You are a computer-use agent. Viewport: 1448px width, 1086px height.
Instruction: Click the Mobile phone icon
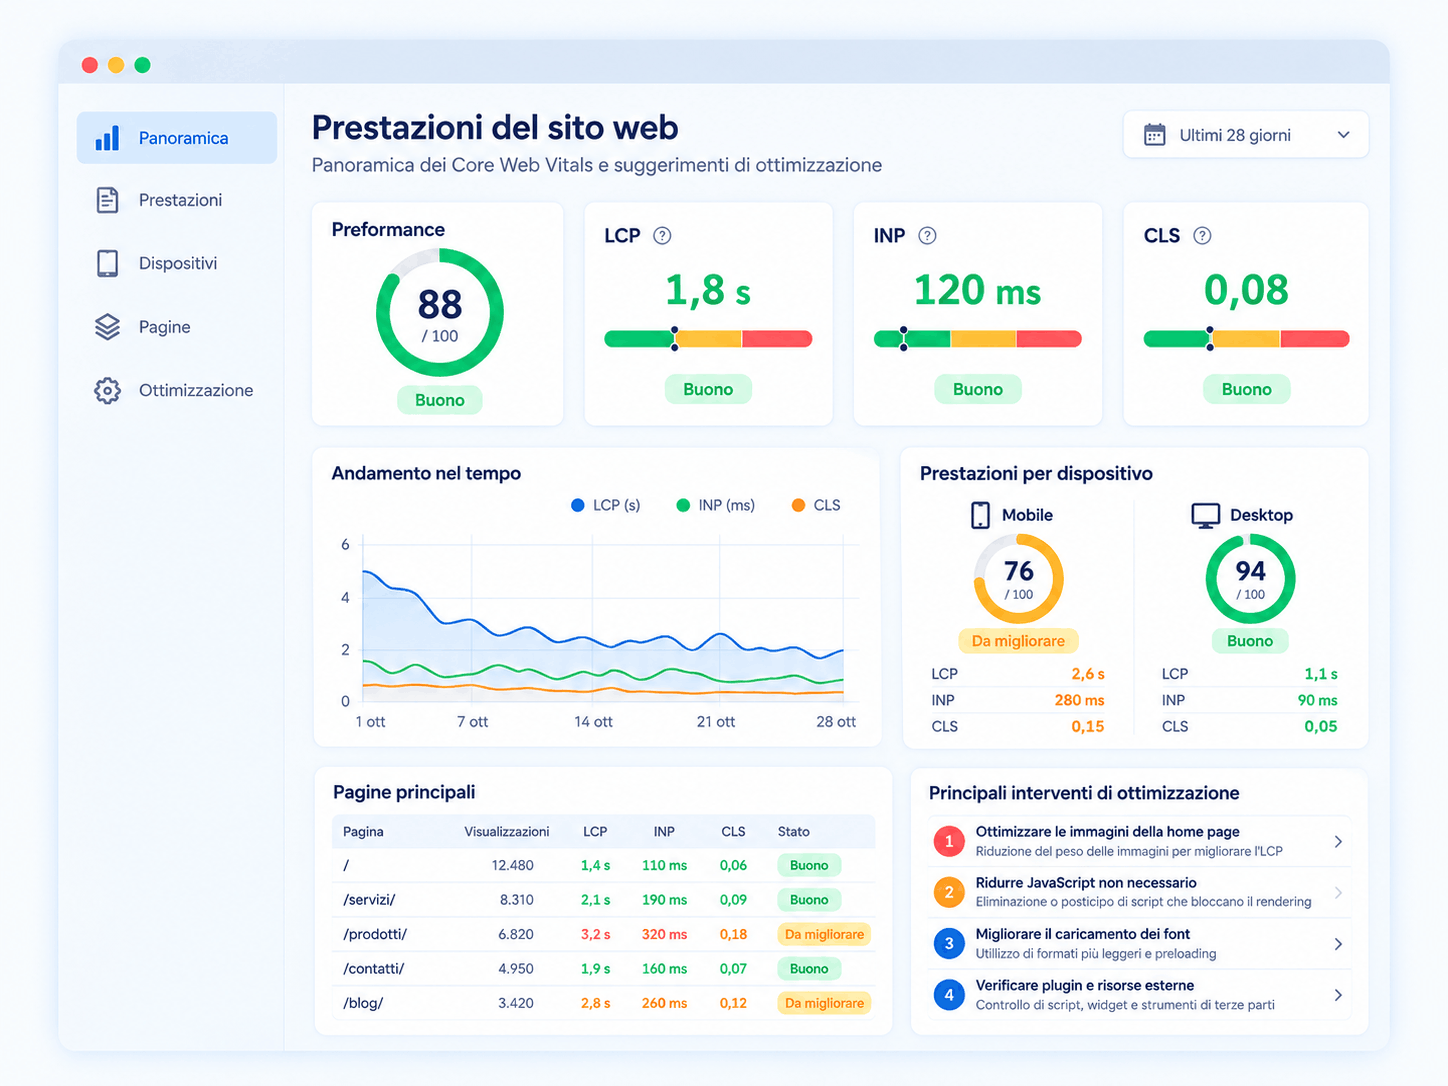click(981, 515)
